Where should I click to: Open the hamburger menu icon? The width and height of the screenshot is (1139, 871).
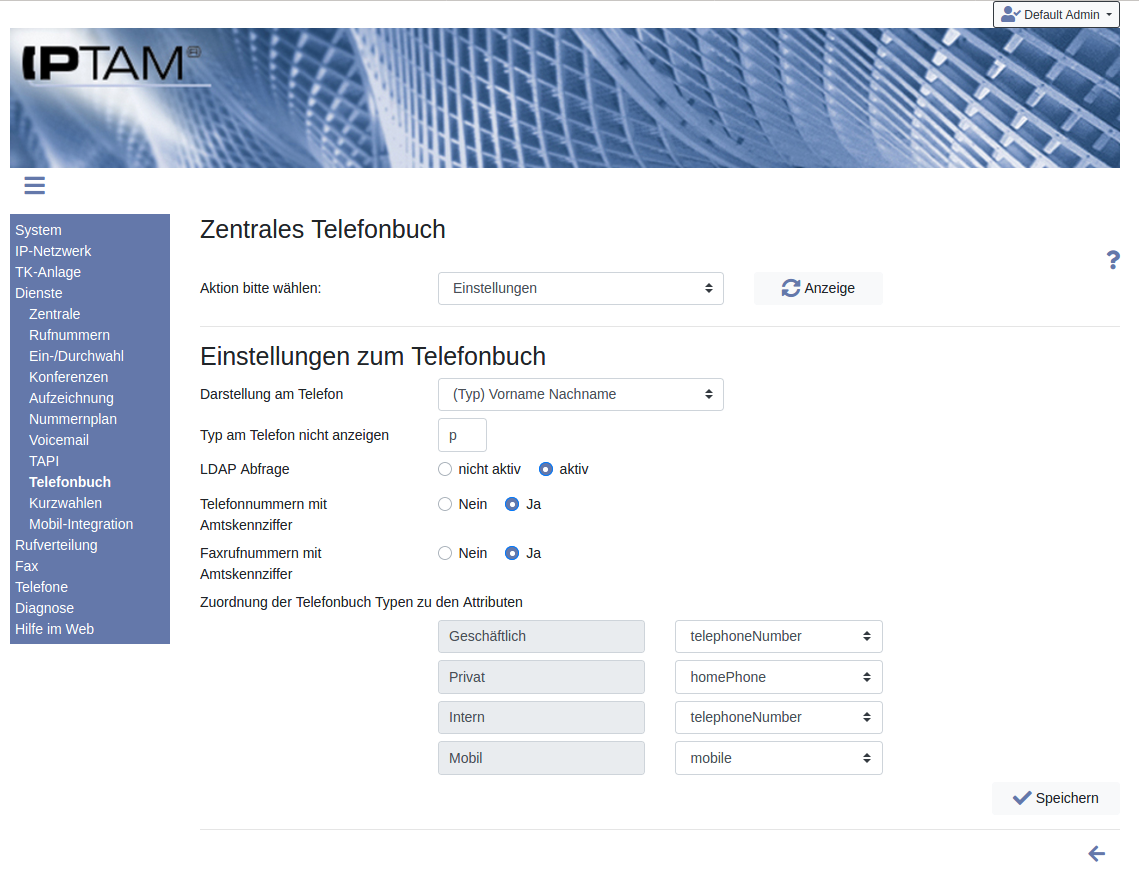(x=35, y=186)
